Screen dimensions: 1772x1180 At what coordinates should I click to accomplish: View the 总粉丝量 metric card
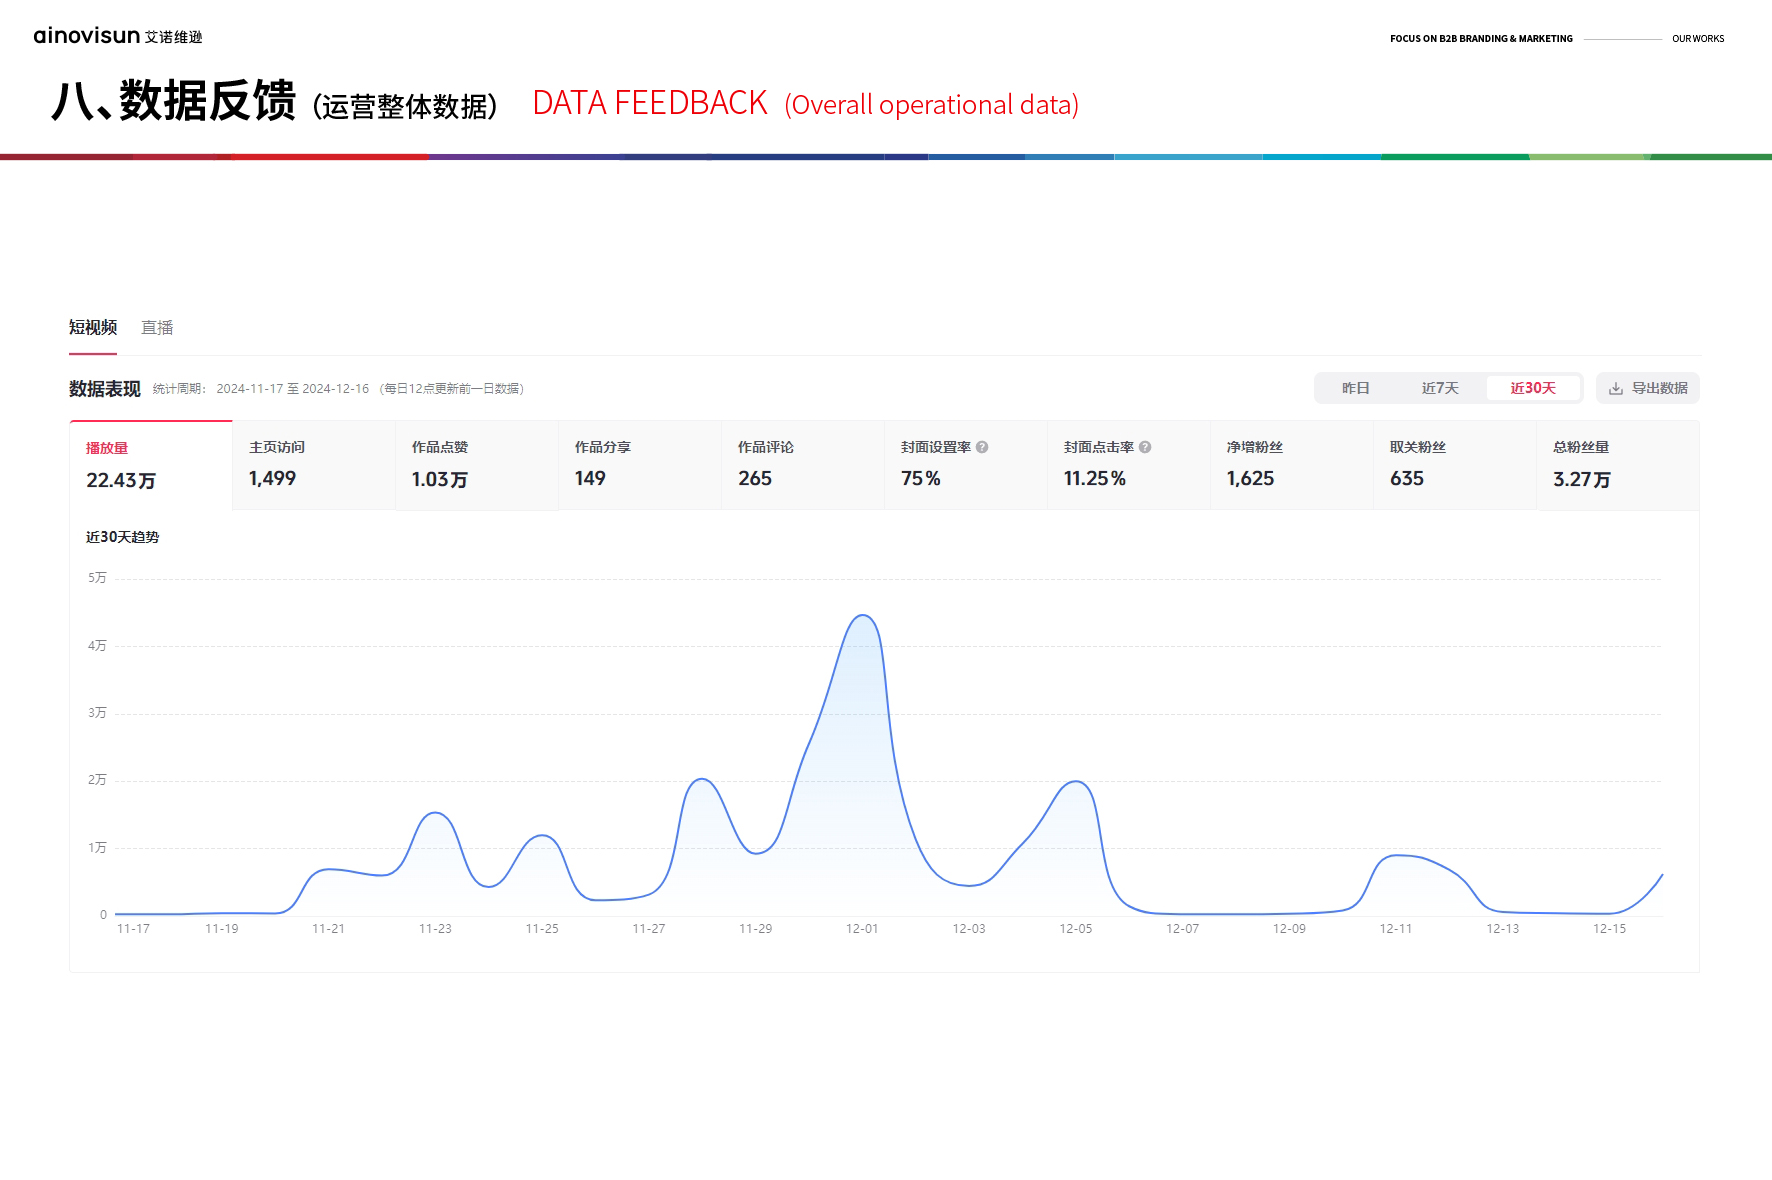click(x=1618, y=465)
